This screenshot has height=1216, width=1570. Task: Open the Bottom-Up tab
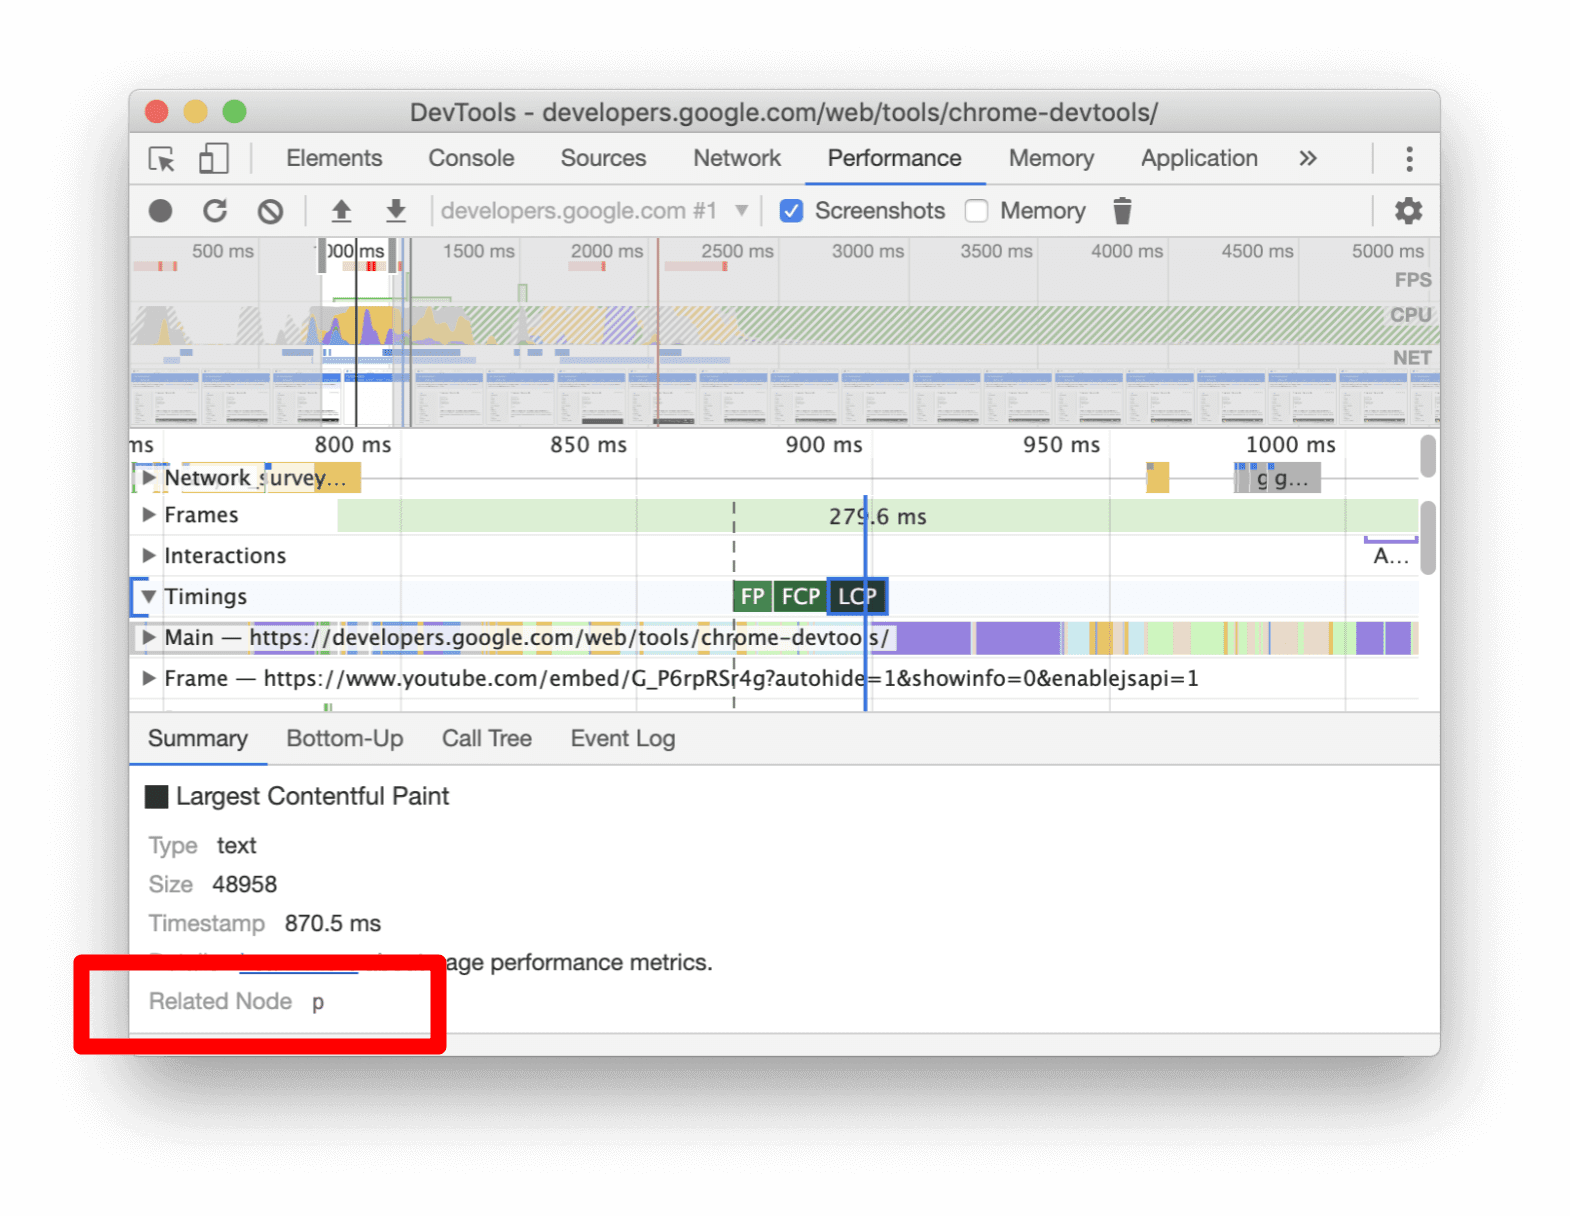[344, 739]
